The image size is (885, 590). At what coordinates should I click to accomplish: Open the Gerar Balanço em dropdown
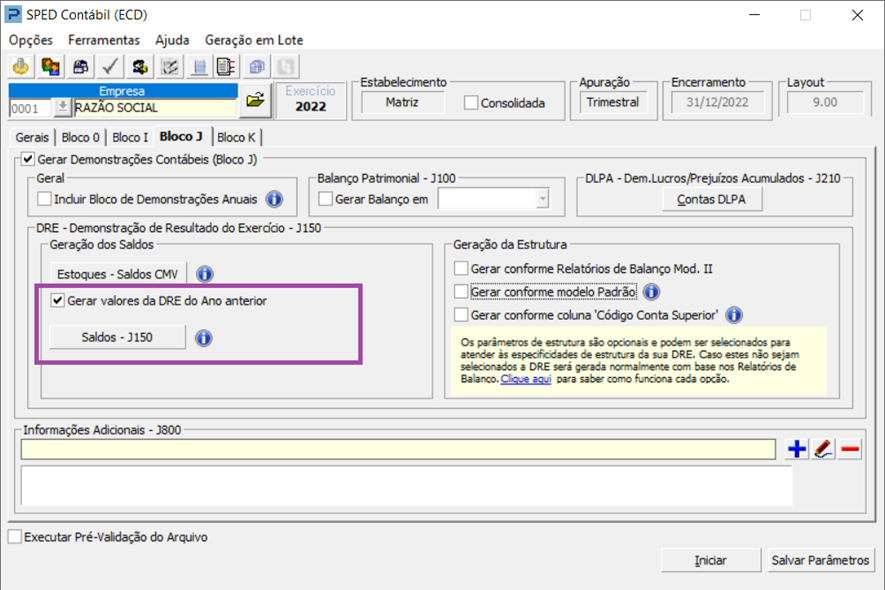pos(542,200)
